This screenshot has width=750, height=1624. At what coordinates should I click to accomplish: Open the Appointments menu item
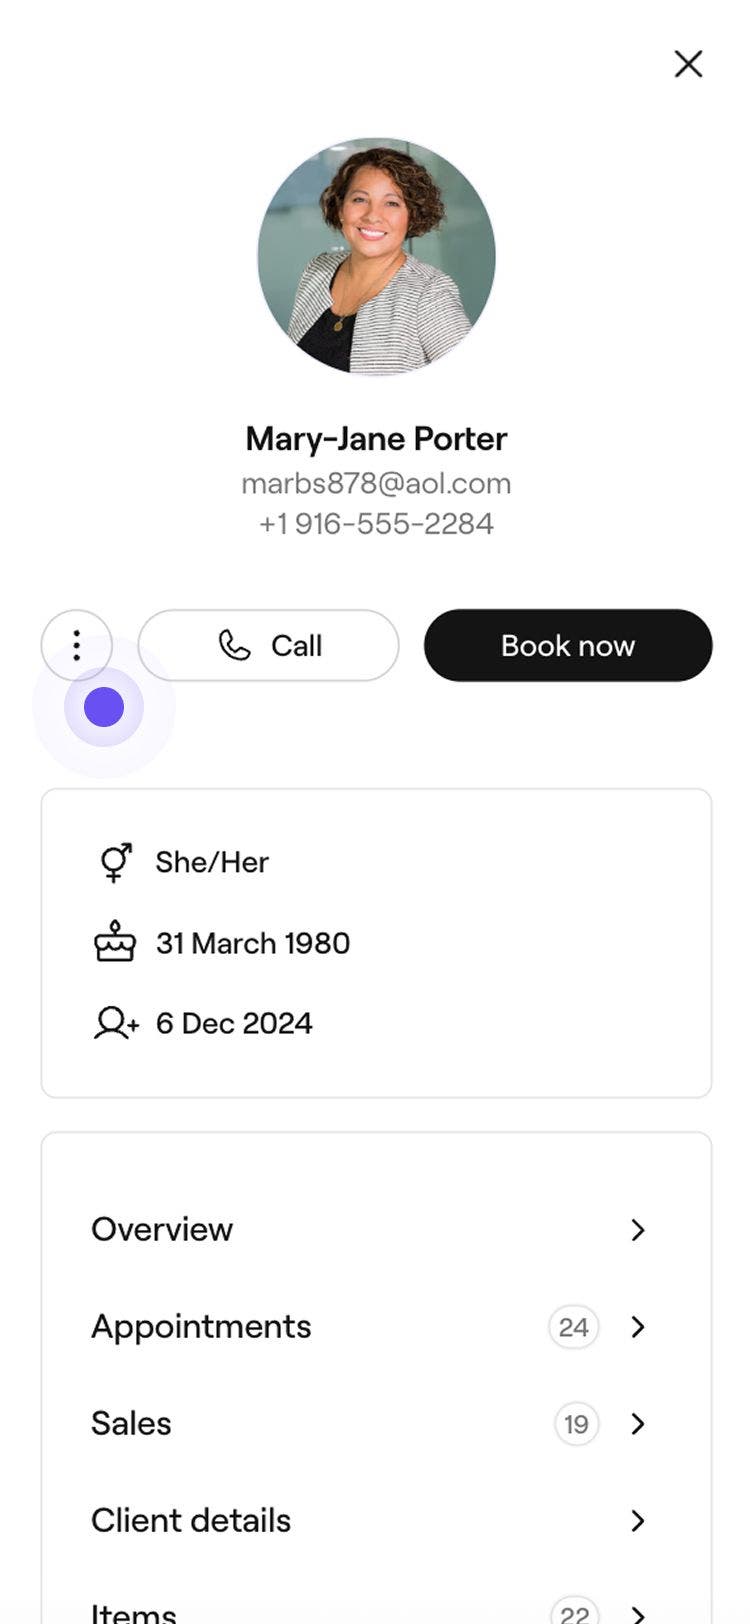tap(201, 1327)
